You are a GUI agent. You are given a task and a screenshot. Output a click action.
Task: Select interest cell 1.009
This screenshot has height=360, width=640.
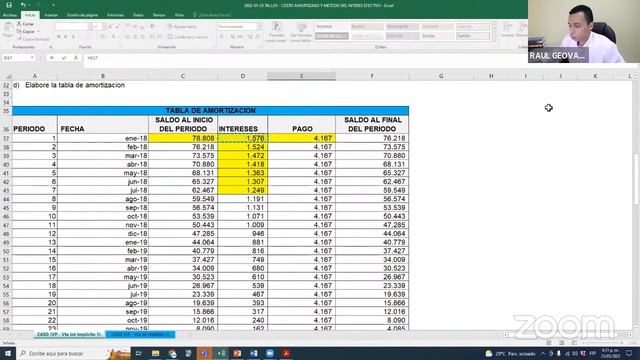pyautogui.click(x=242, y=225)
